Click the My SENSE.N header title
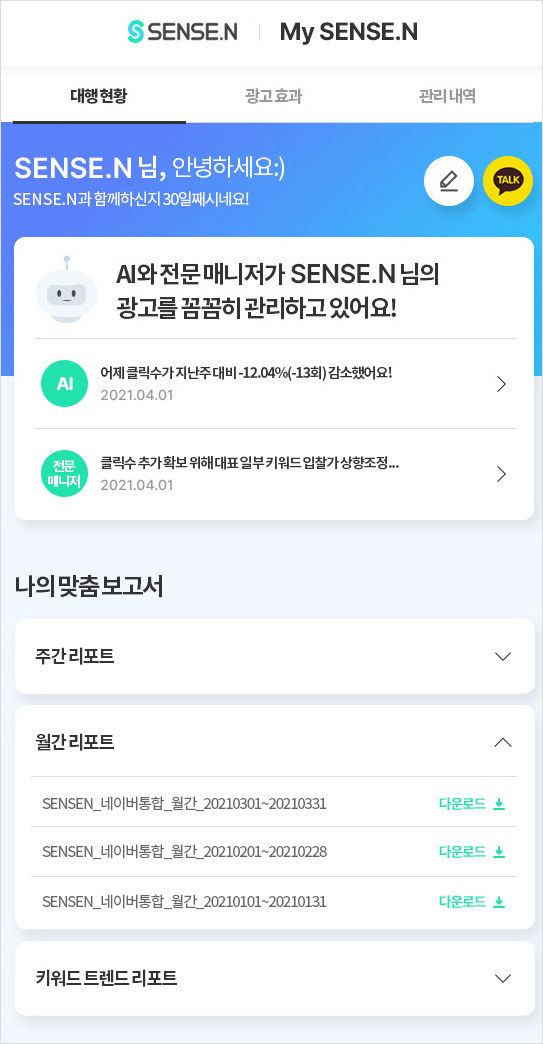Image resolution: width=543 pixels, height=1044 pixels. coord(349,32)
